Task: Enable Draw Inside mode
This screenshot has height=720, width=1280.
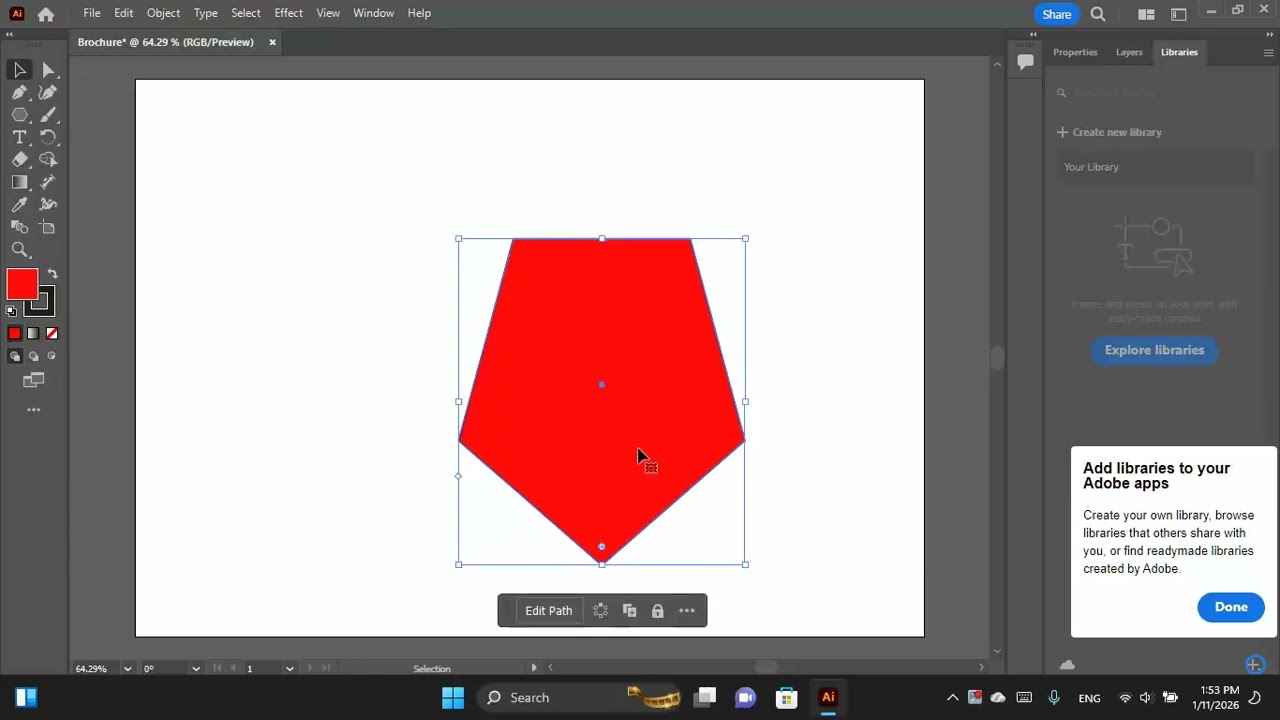Action: (51, 356)
